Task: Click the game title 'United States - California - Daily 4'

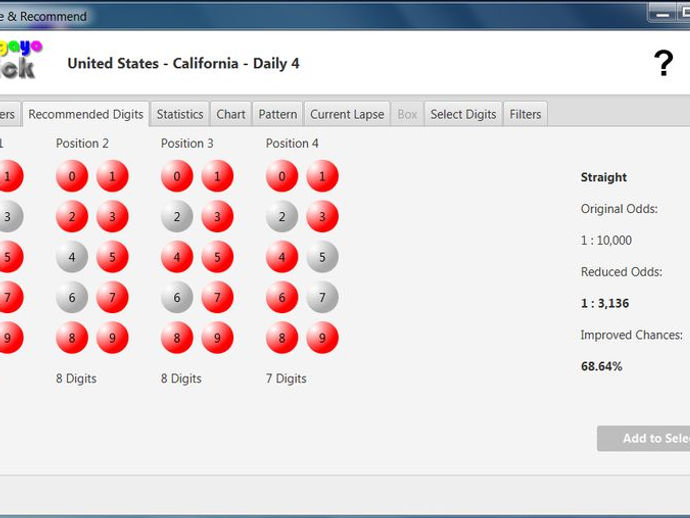Action: [184, 63]
